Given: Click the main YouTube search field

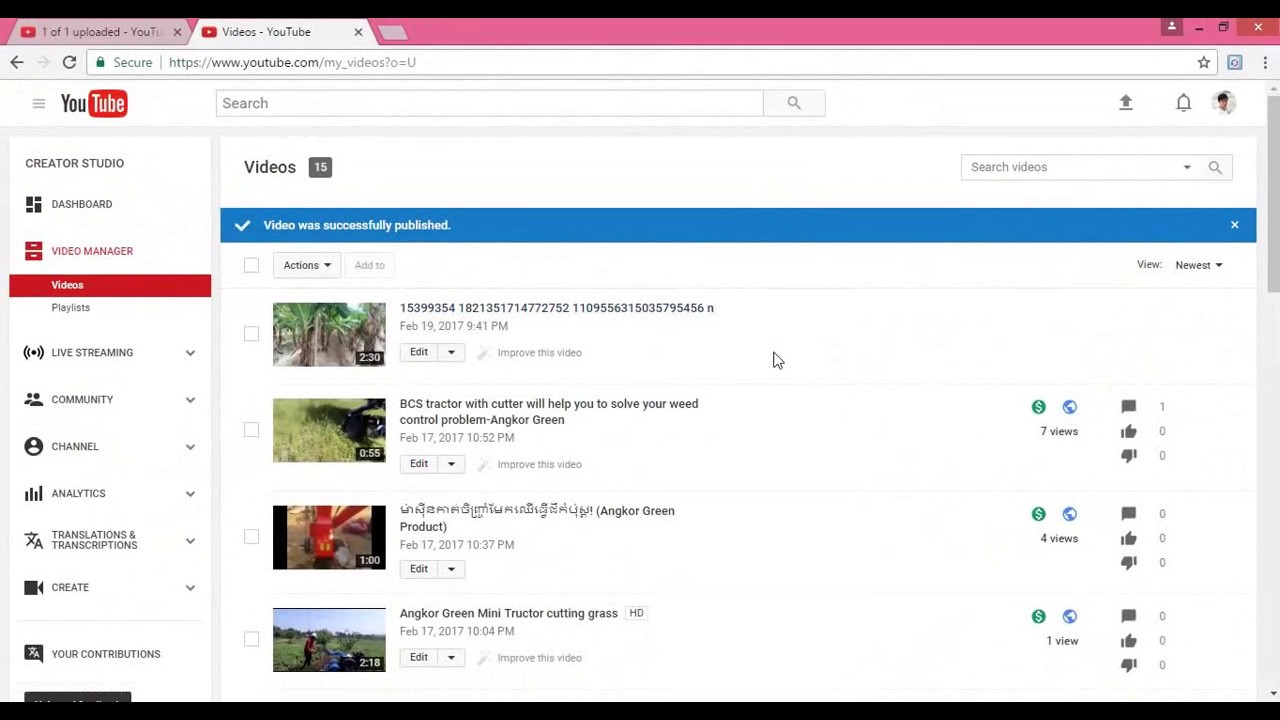Looking at the screenshot, I should [x=490, y=103].
